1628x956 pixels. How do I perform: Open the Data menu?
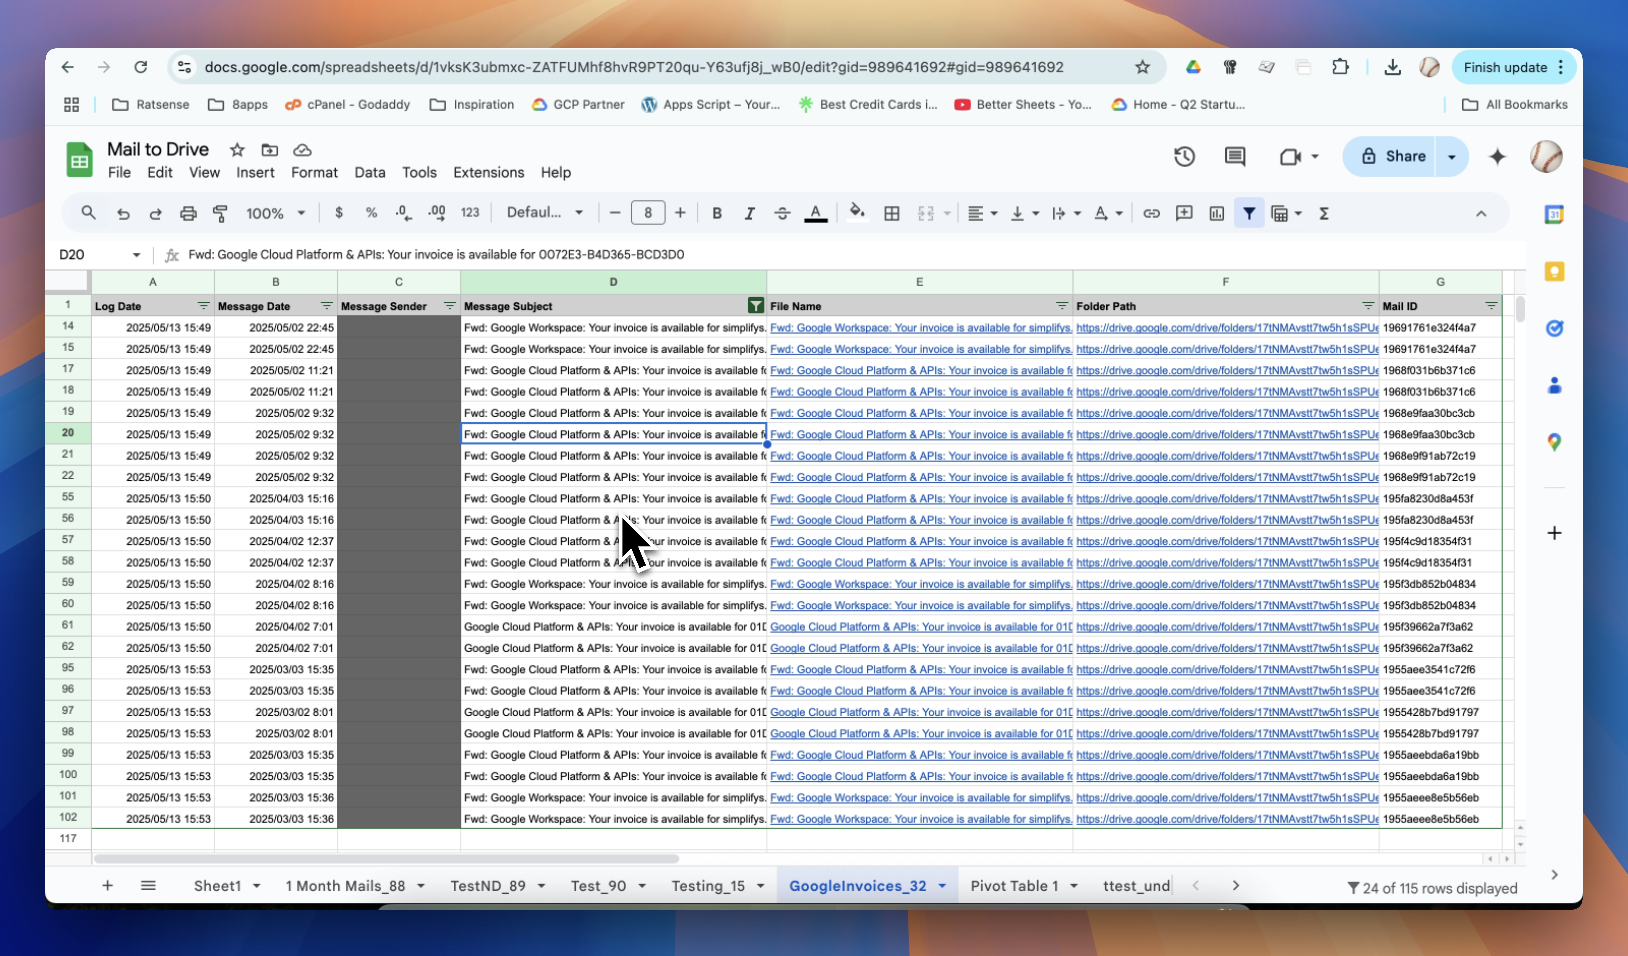click(370, 172)
